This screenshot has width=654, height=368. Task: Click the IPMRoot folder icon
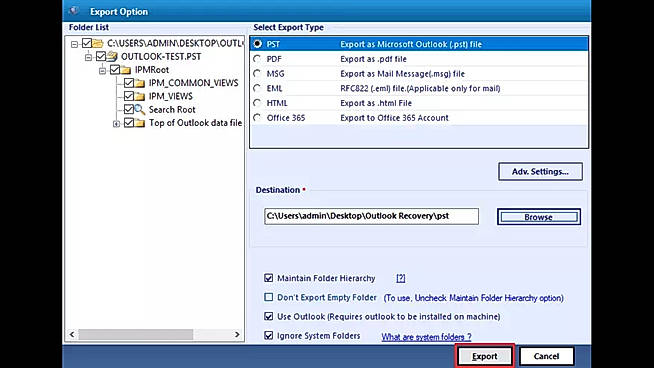click(126, 70)
